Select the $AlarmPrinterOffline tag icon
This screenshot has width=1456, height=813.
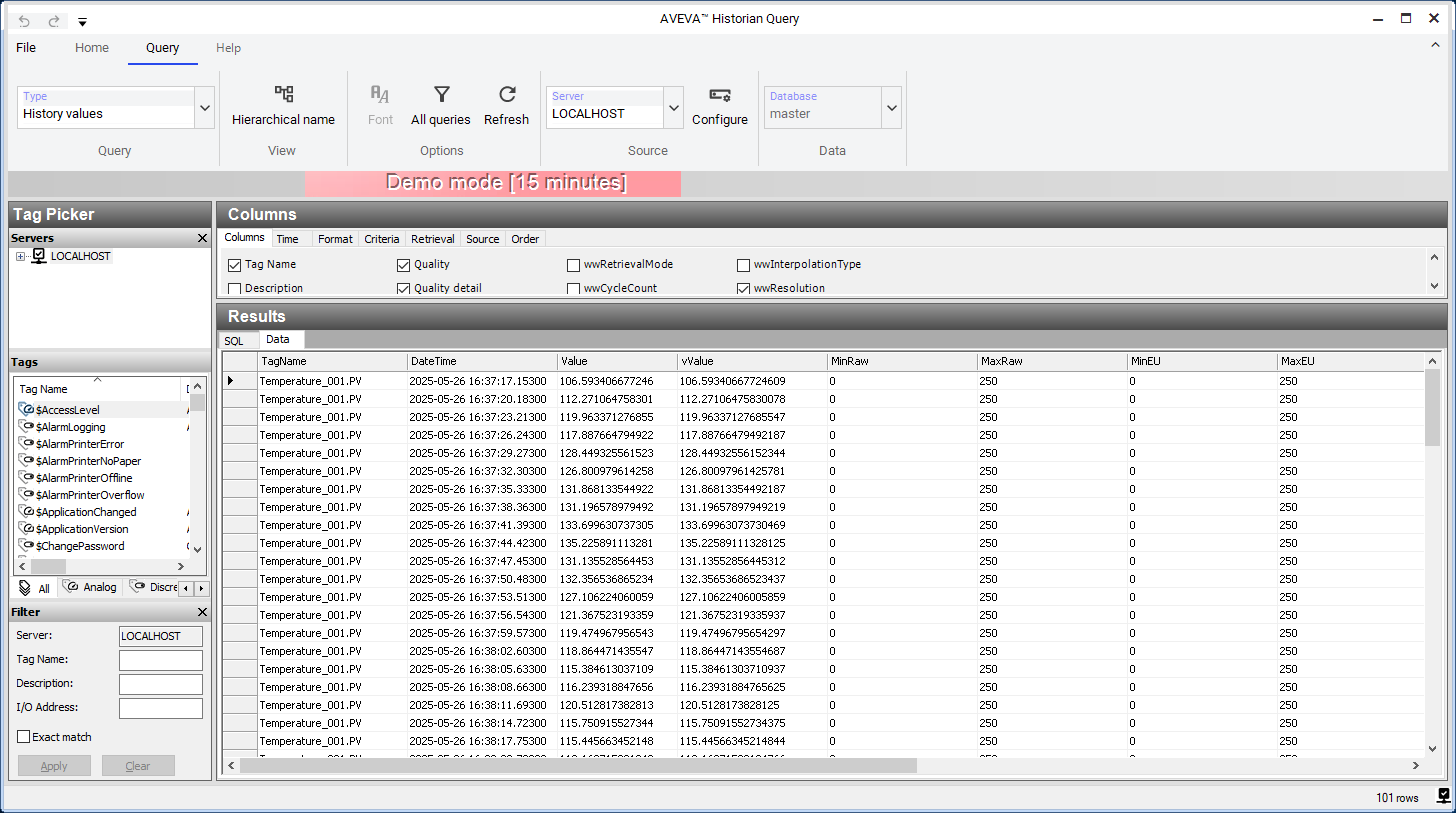click(x=26, y=478)
